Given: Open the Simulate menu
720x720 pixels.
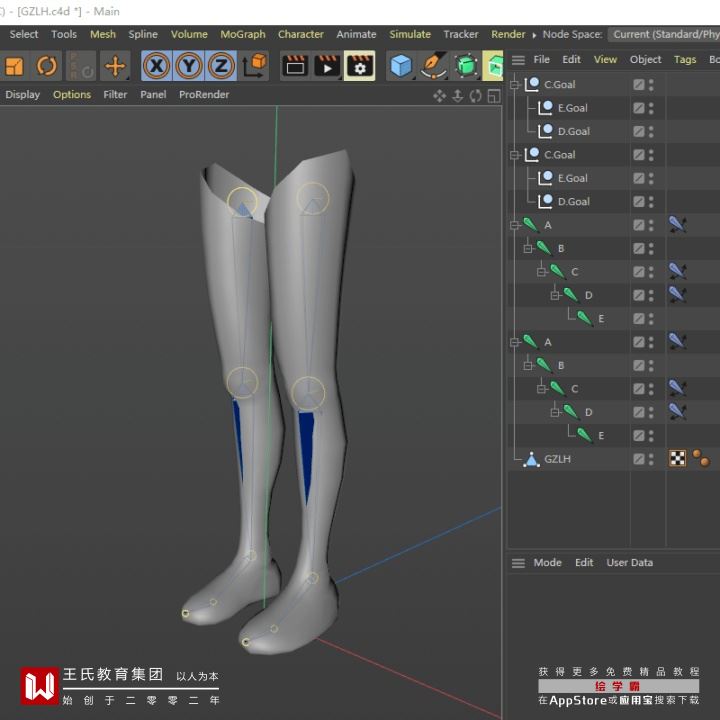Looking at the screenshot, I should coord(410,34).
